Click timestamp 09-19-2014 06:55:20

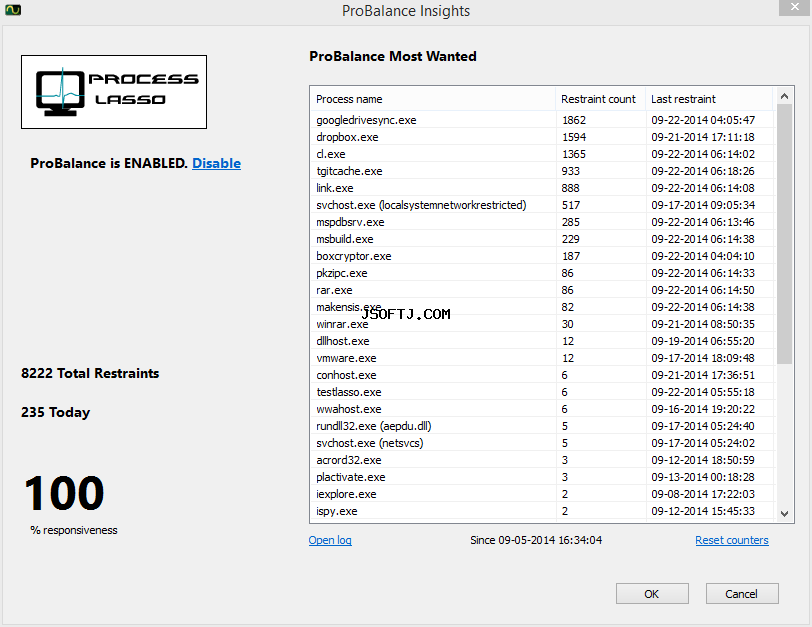(703, 341)
